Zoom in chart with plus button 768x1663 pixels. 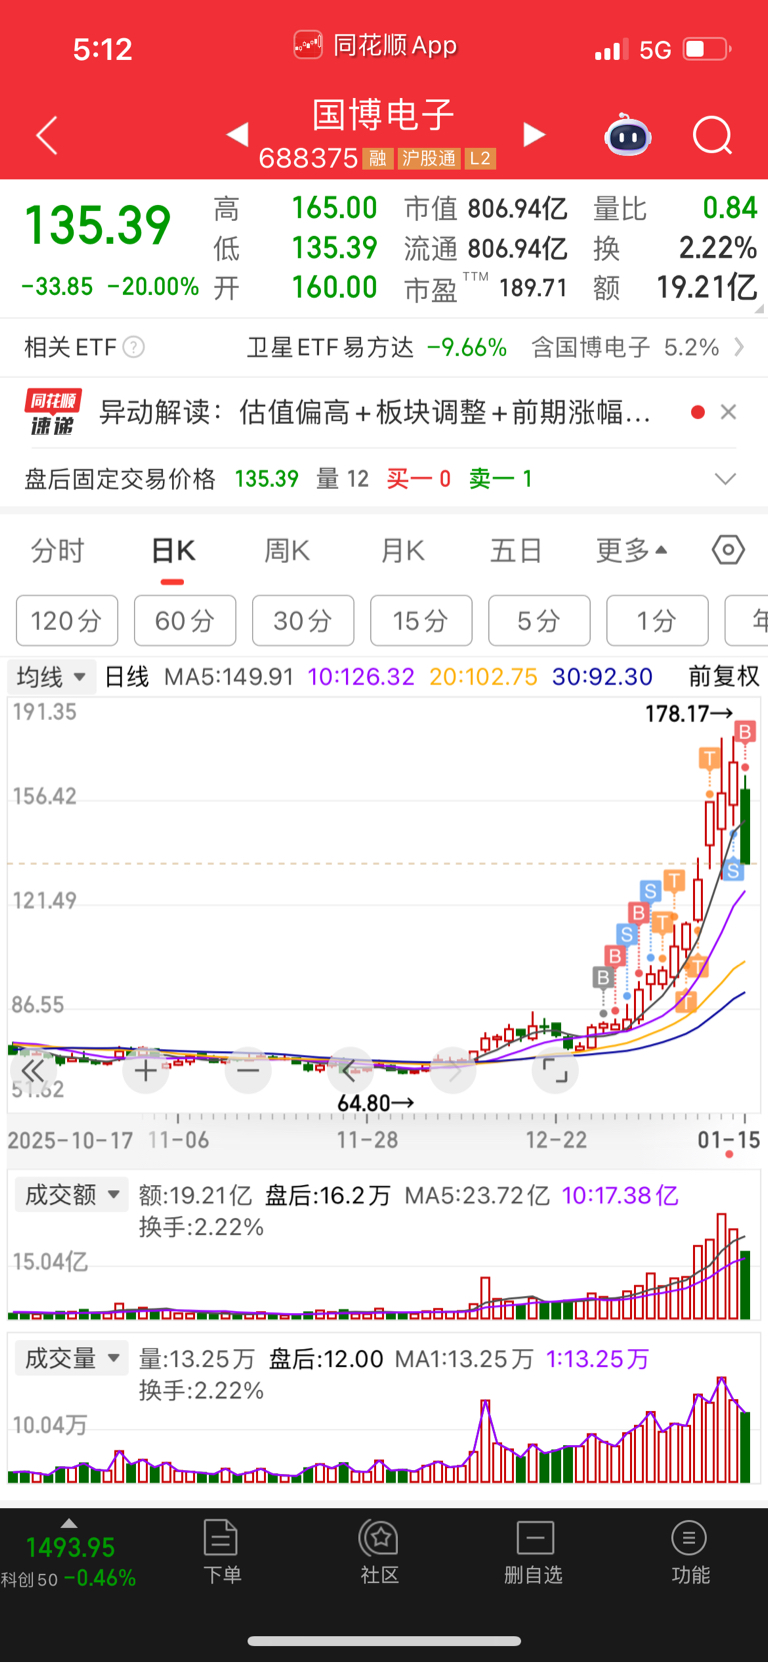point(146,1072)
